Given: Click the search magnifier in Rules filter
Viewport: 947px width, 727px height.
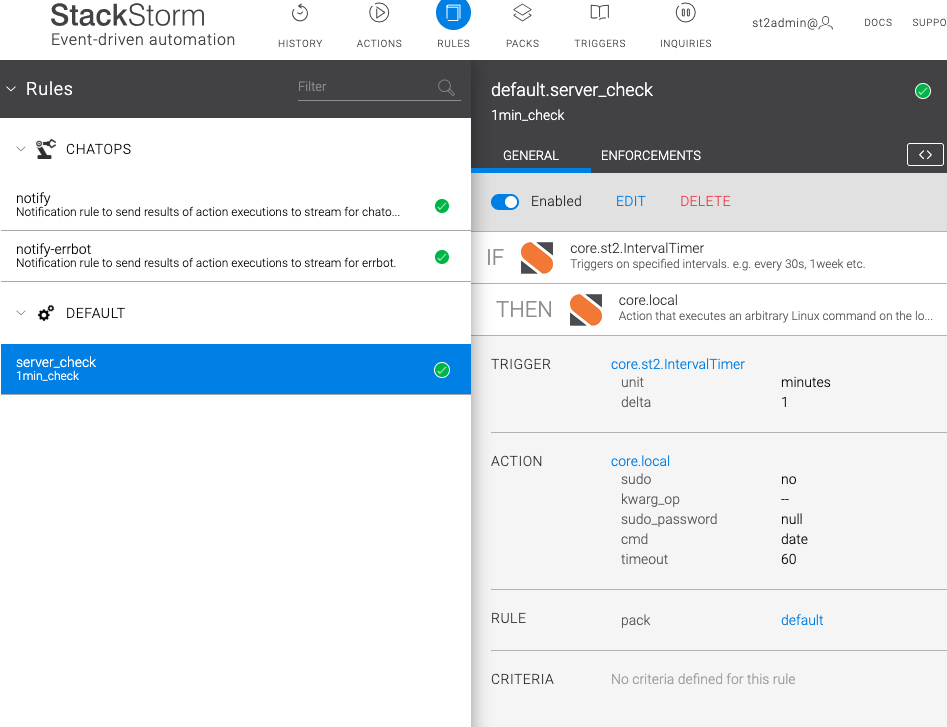Looking at the screenshot, I should 446,88.
